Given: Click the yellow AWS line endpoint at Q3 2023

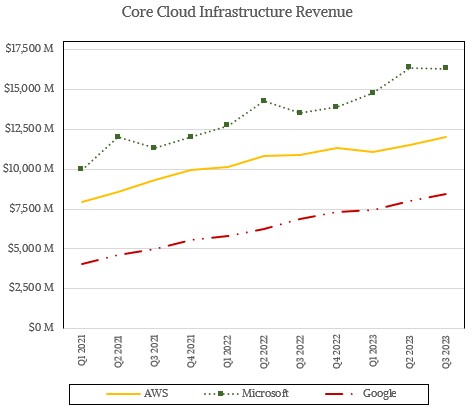Looking at the screenshot, I should click(445, 137).
